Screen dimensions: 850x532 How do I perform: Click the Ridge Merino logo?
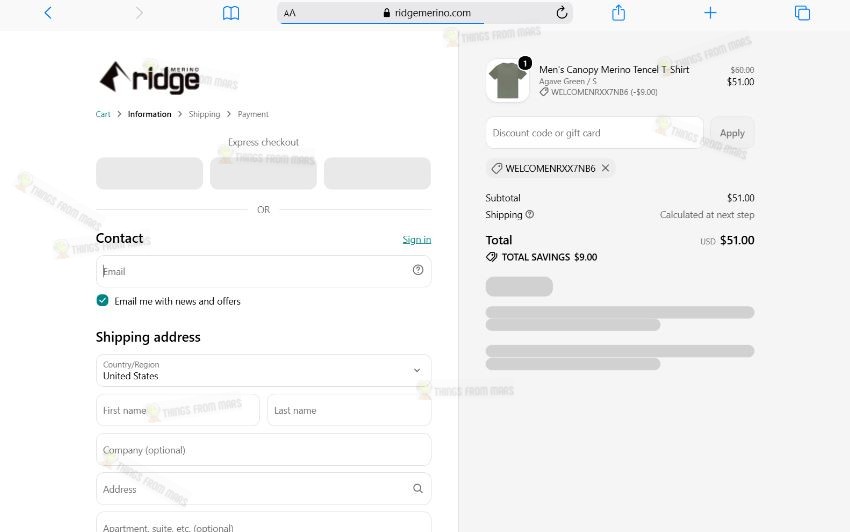(x=150, y=78)
